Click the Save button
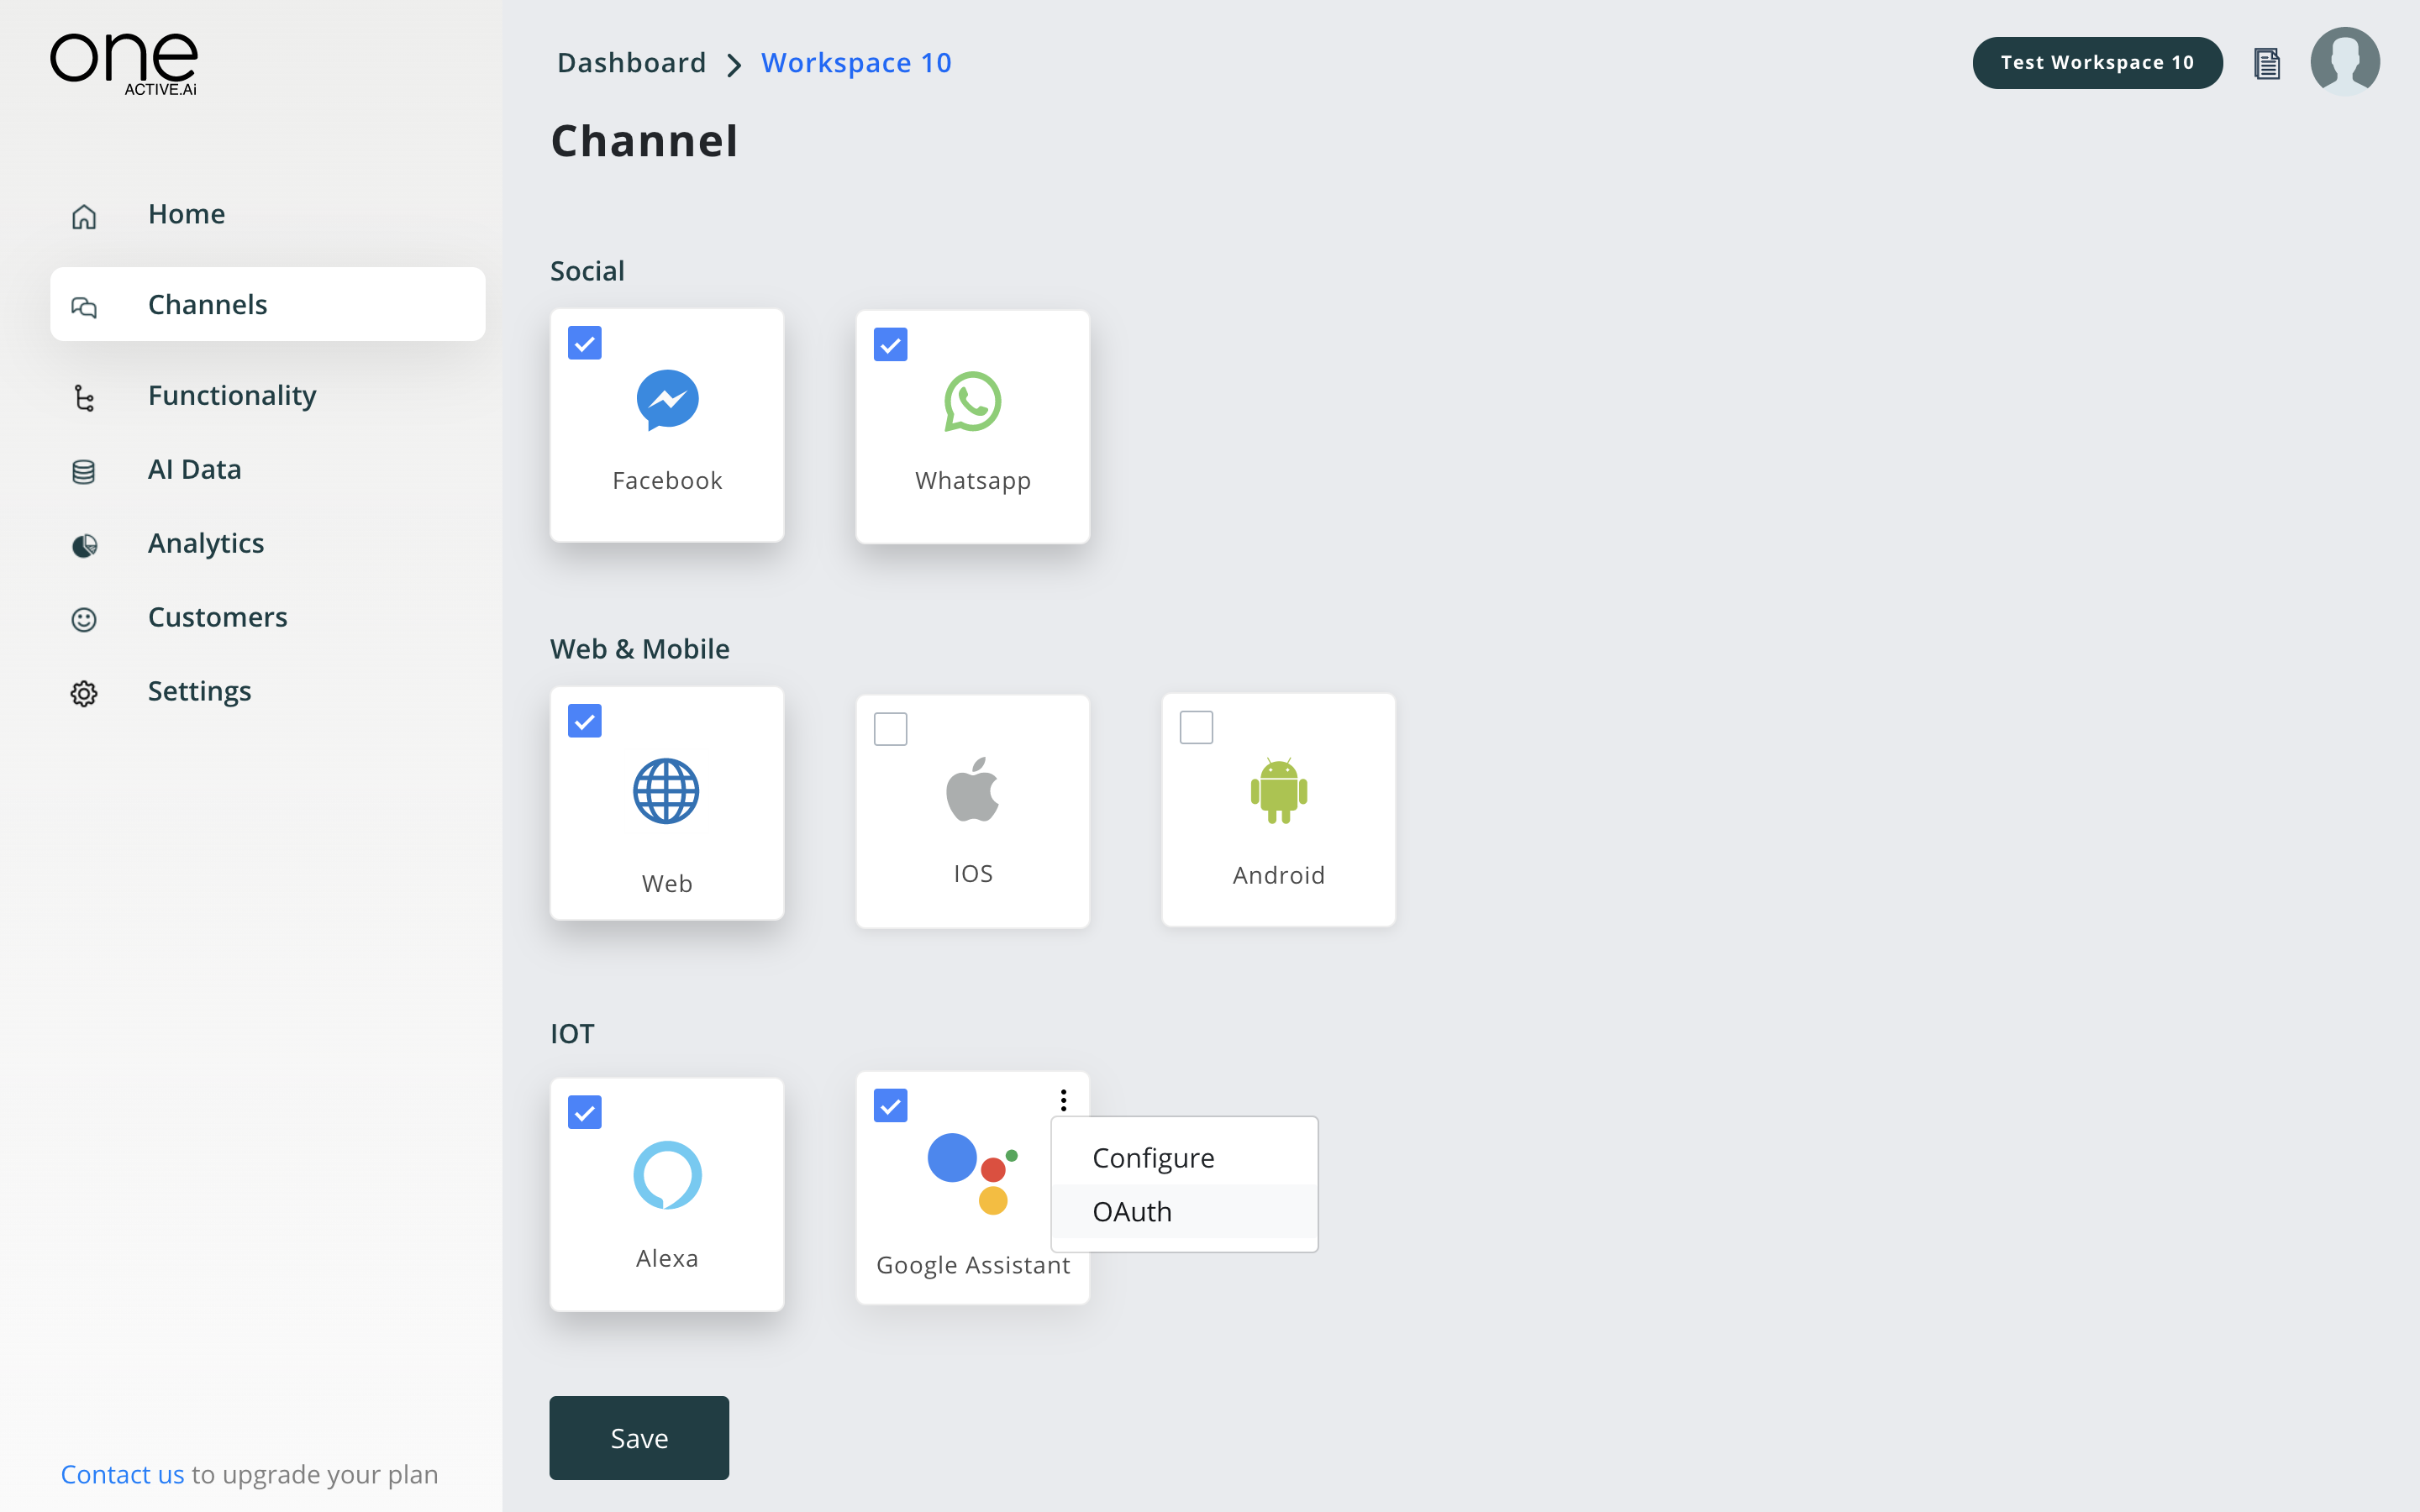 (x=639, y=1438)
